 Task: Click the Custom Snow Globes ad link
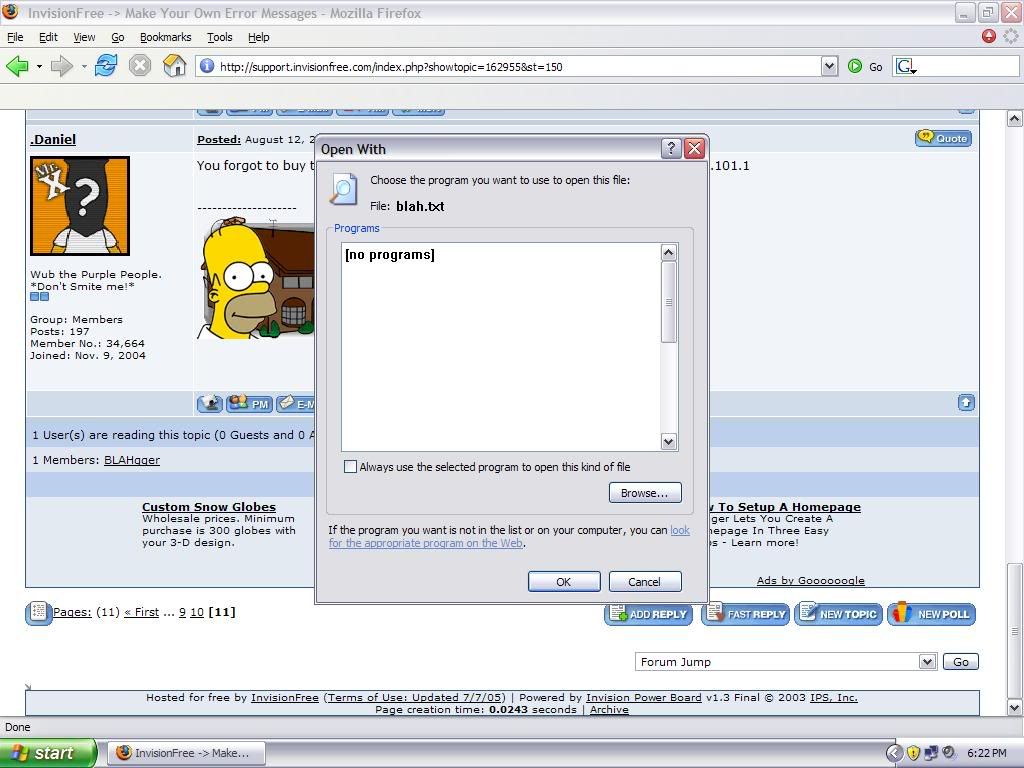[x=209, y=507]
